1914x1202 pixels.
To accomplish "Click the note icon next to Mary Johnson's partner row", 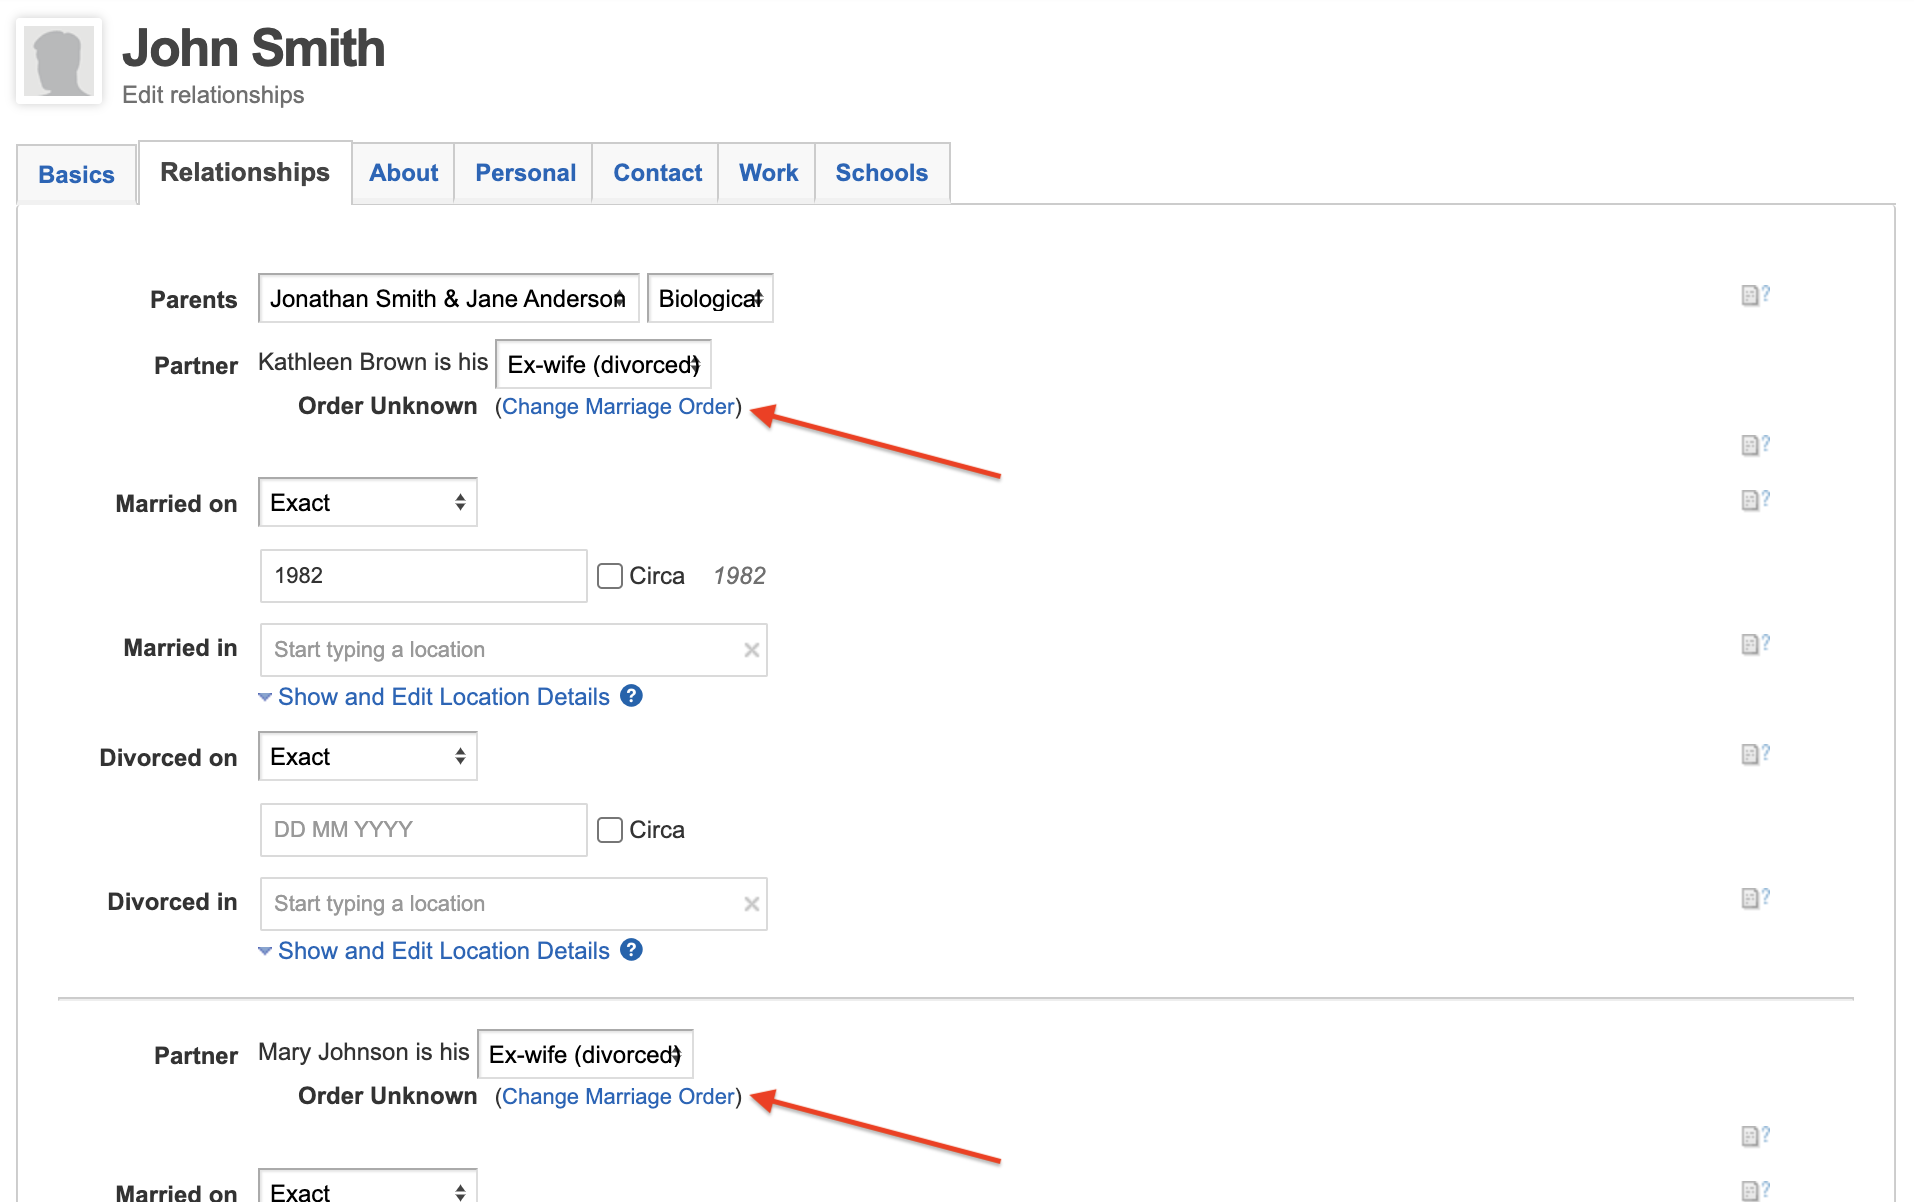I will (1749, 1135).
